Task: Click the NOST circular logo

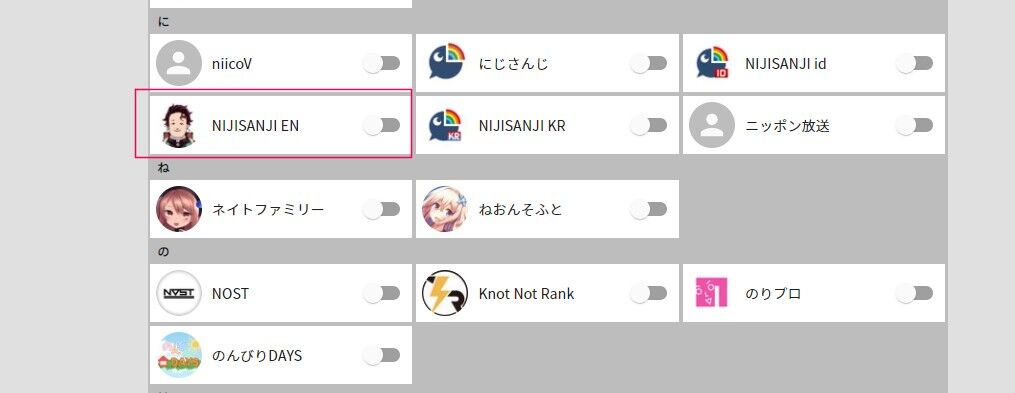Action: pyautogui.click(x=179, y=293)
